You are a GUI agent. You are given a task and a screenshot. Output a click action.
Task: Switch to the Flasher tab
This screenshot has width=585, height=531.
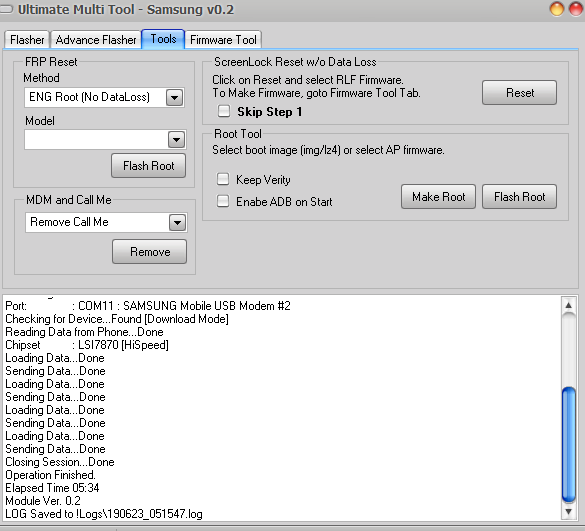27,40
